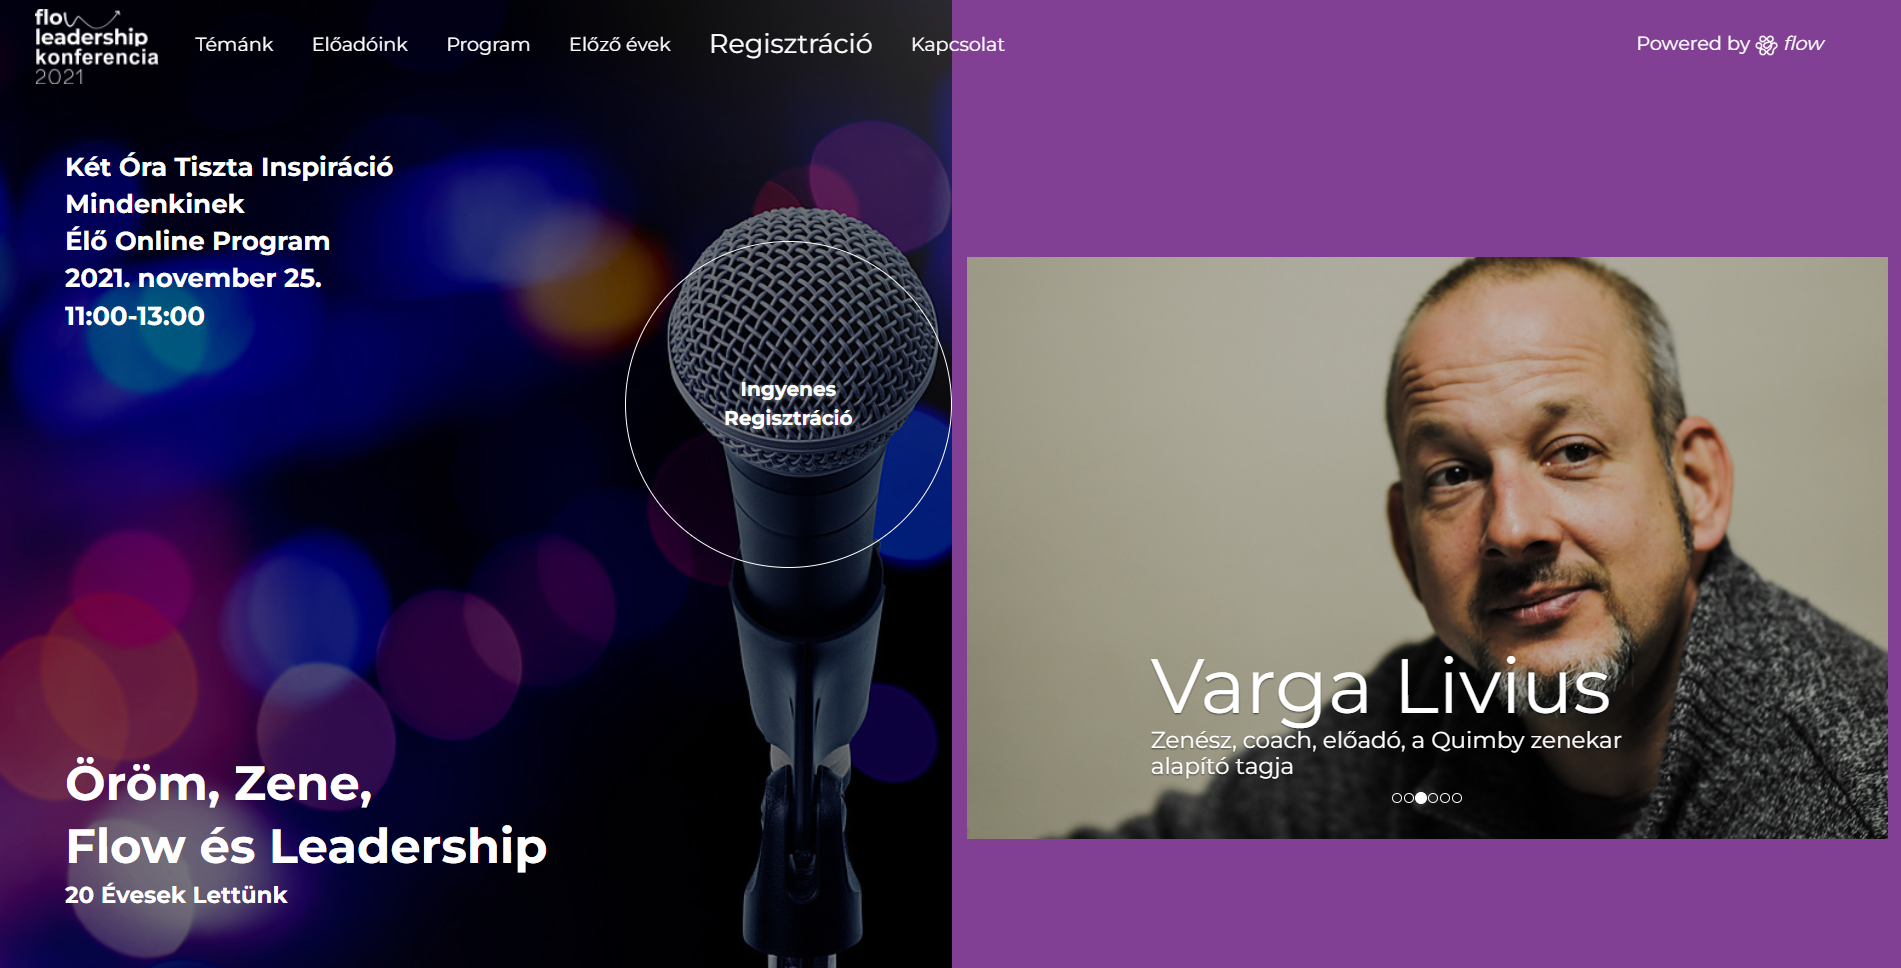Select the first slider dot
Viewport: 1901px width, 968px height.
click(1397, 798)
